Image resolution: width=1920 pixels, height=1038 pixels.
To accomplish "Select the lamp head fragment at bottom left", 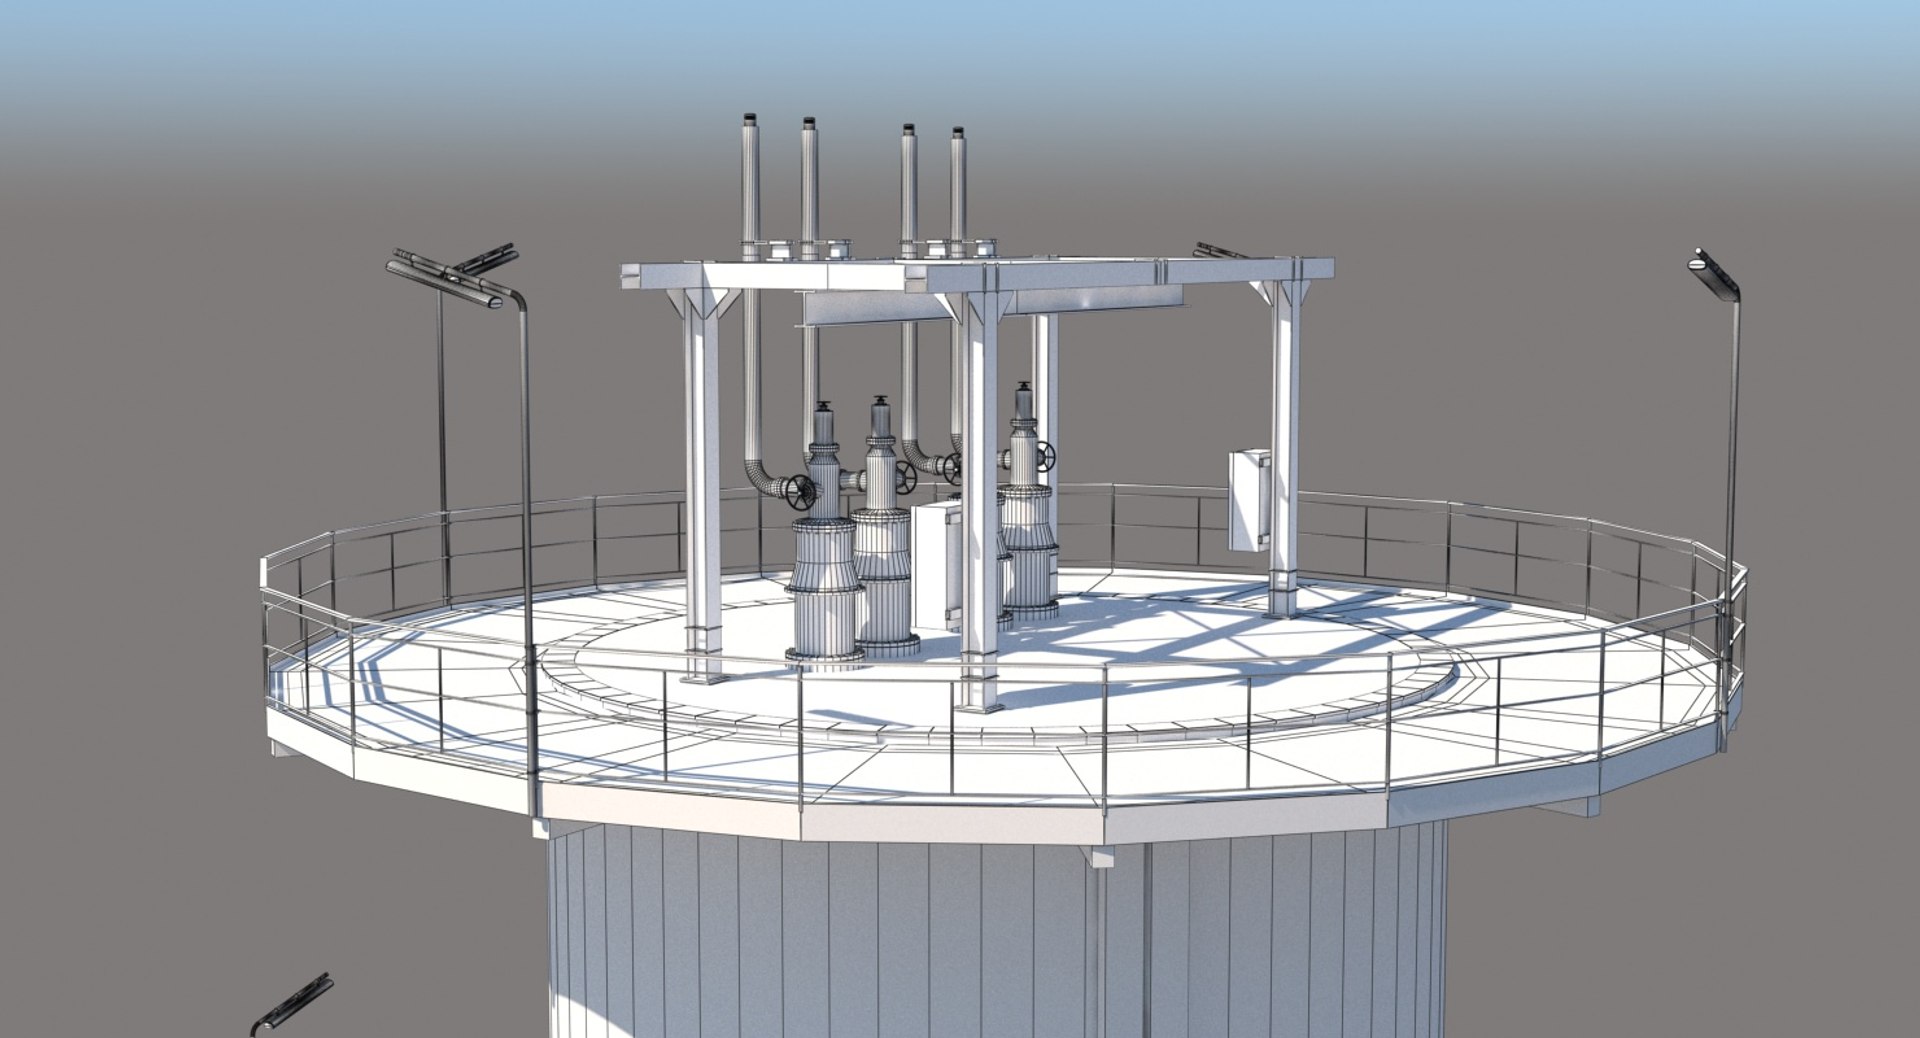I will [x=291, y=1006].
